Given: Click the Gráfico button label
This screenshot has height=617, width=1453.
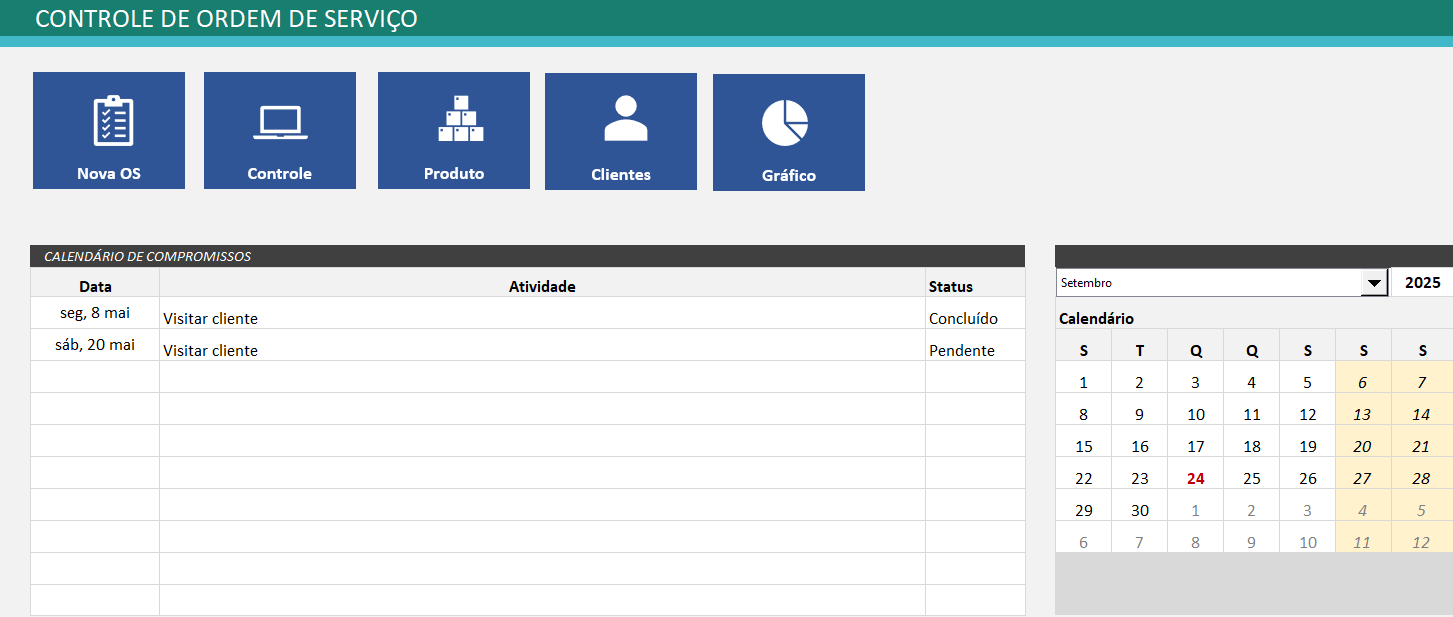Looking at the screenshot, I should click(789, 175).
